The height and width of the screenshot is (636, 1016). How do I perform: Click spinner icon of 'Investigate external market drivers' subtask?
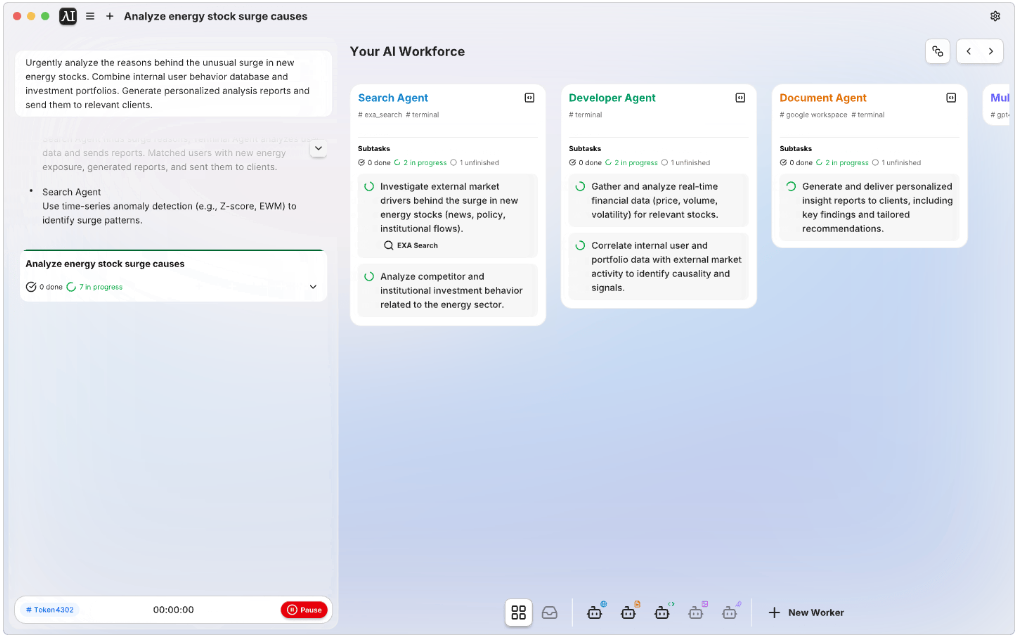click(369, 187)
